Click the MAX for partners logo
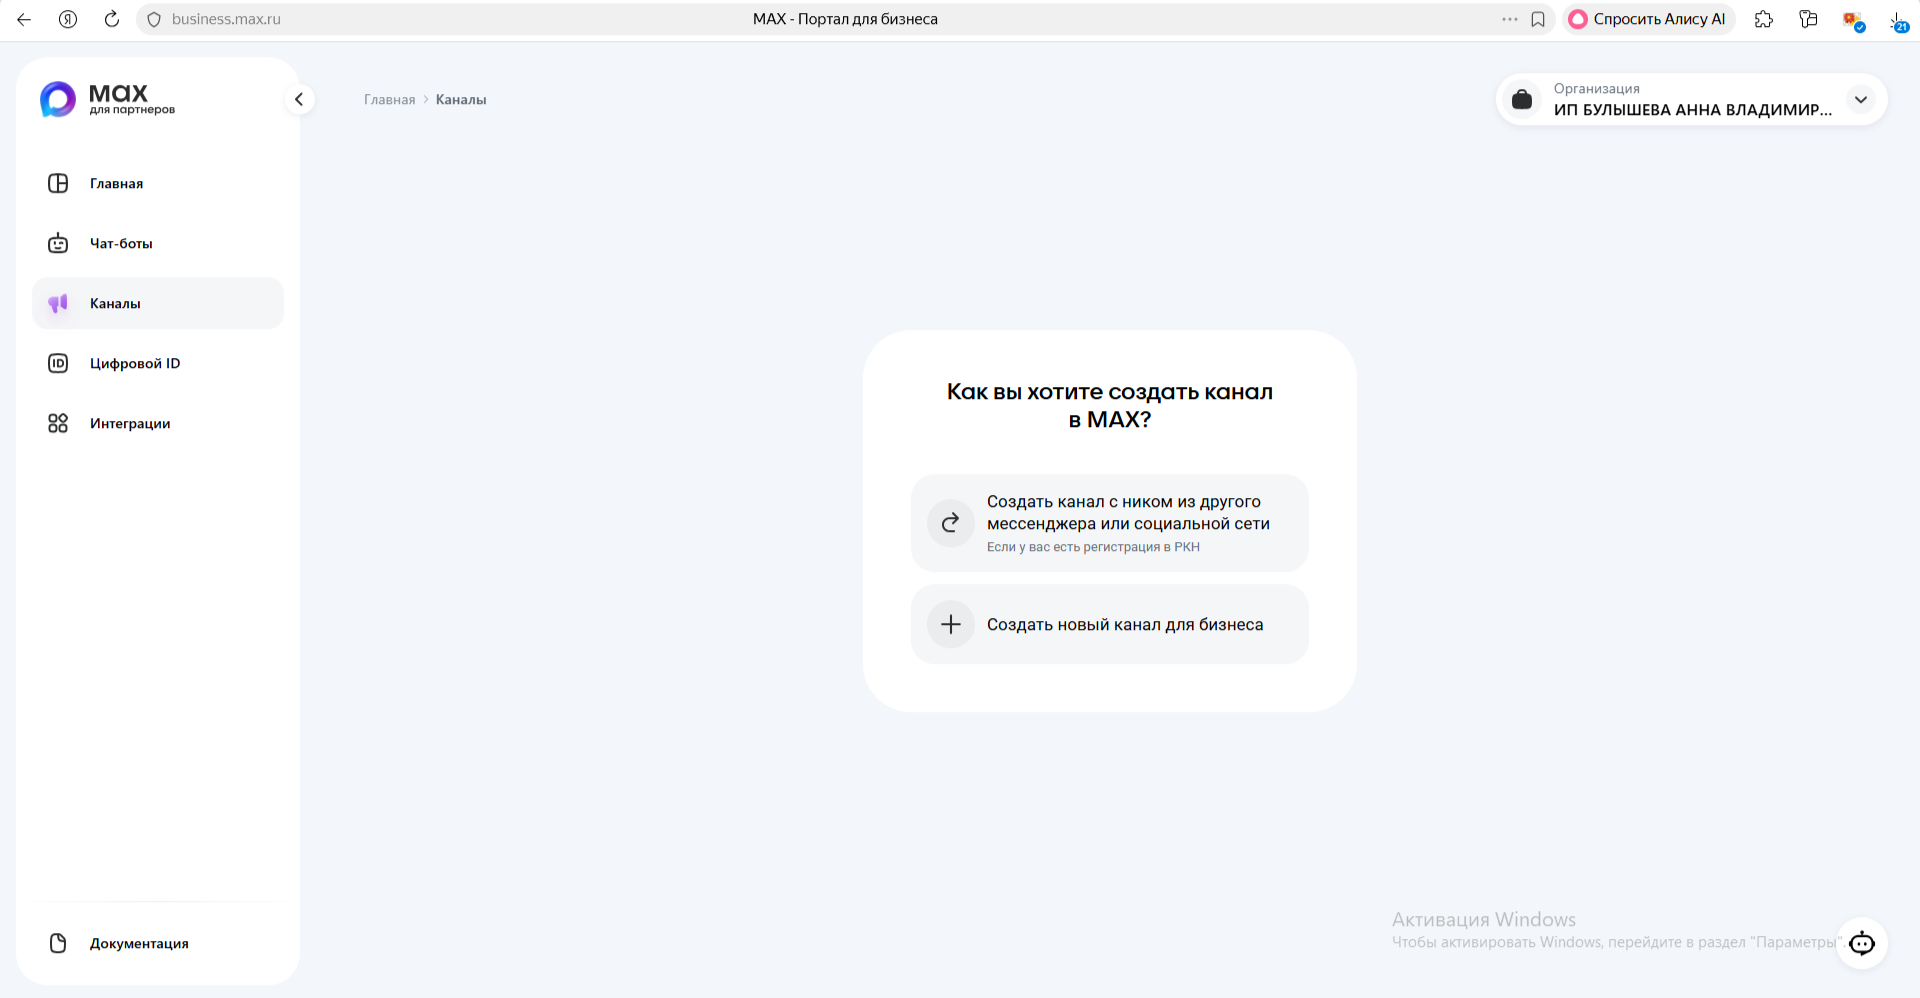The width and height of the screenshot is (1920, 998). [107, 99]
